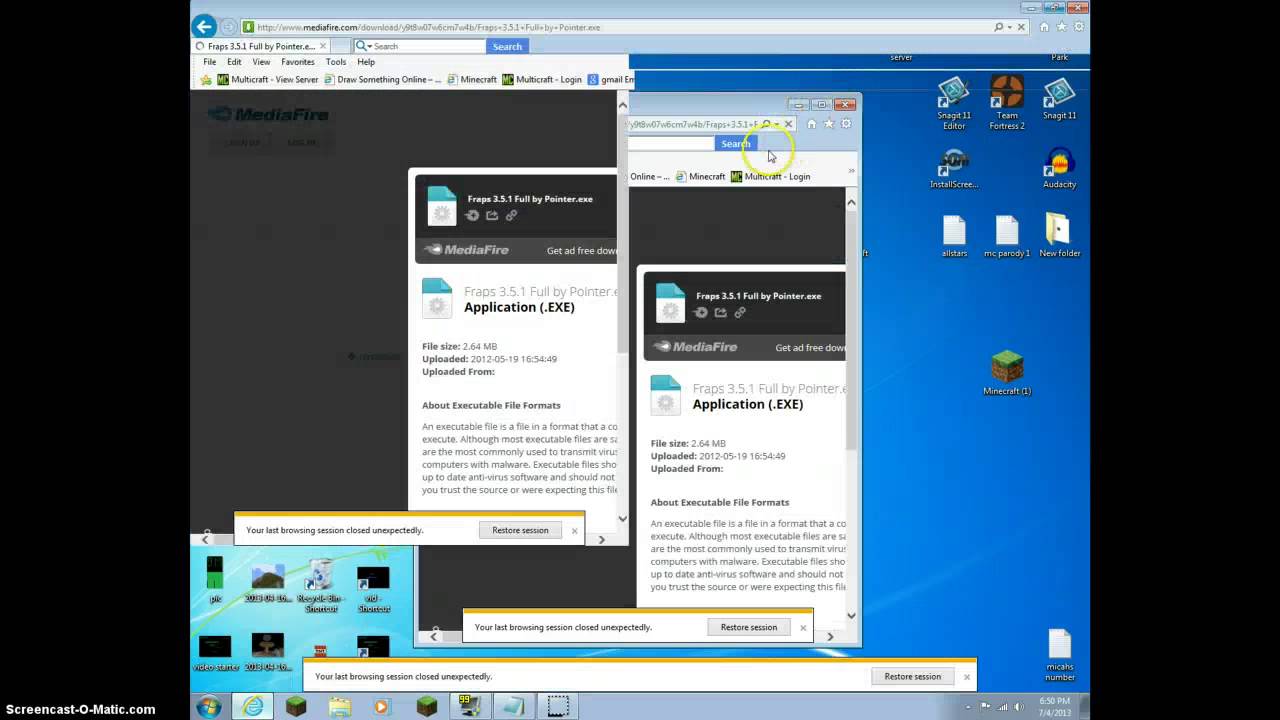Click the greyed Forward arrow beside Back
The width and height of the screenshot is (1280, 720).
coord(229,27)
